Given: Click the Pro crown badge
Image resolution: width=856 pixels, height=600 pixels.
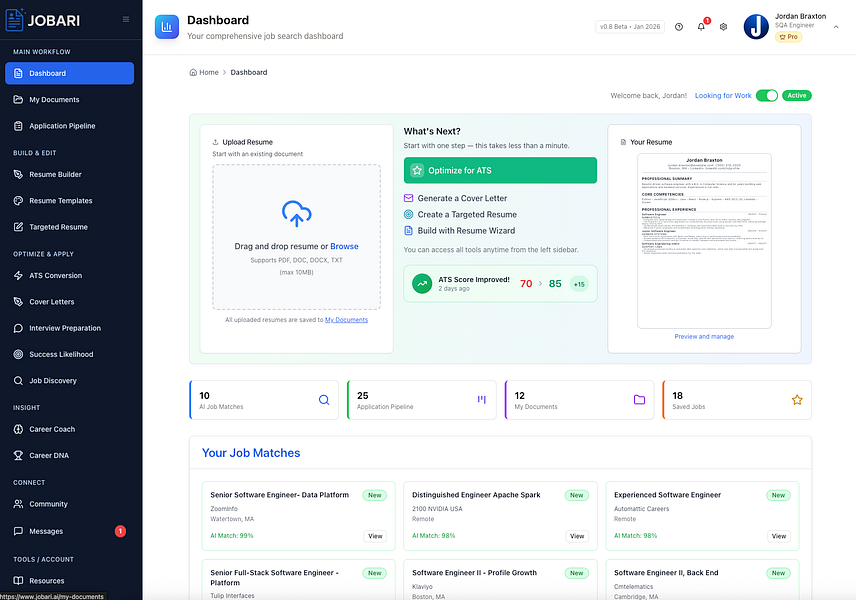Looking at the screenshot, I should click(788, 37).
